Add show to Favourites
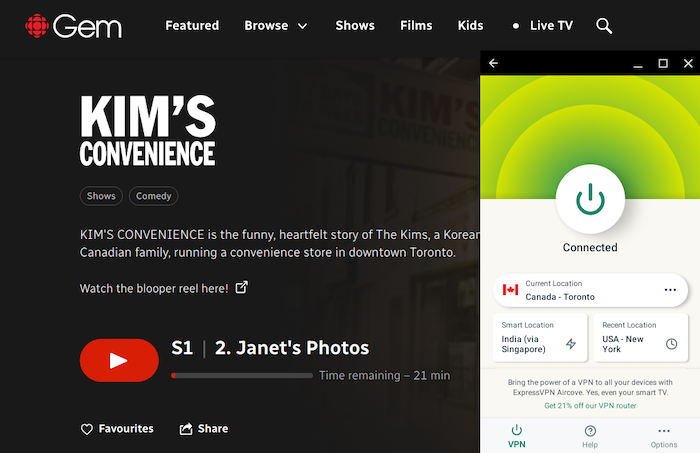This screenshot has width=700, height=453. click(117, 429)
